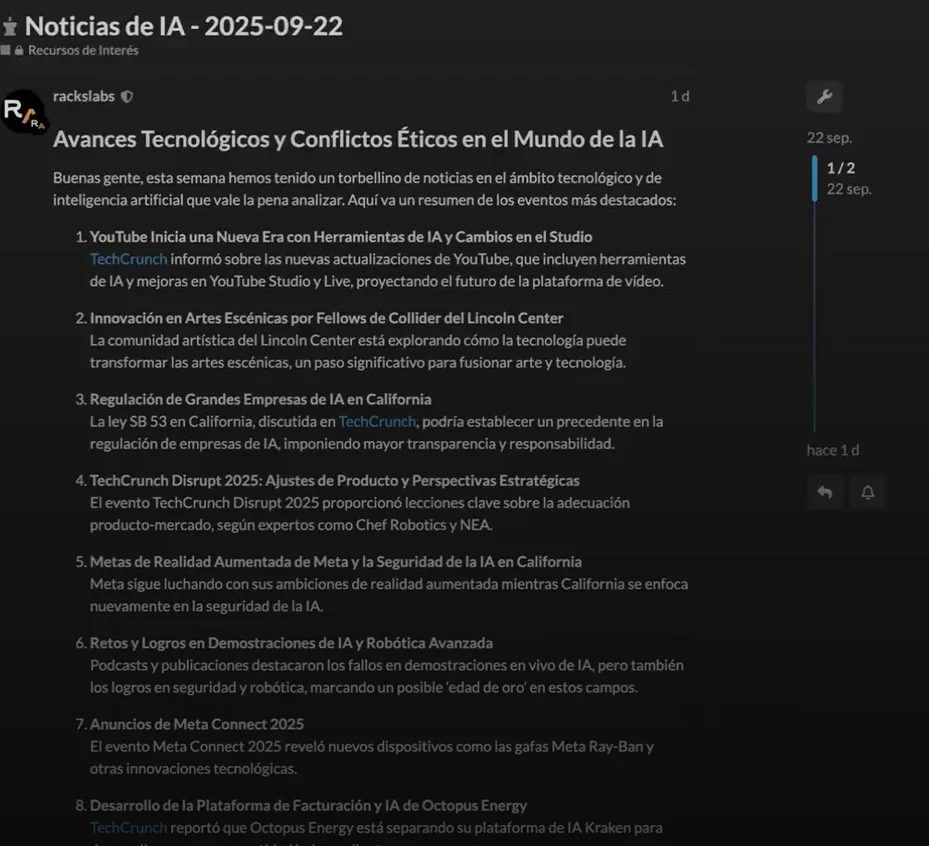Screen dimensions: 929x846
Task: Open TechCrunch link in the YouTube item
Action: [x=128, y=259]
